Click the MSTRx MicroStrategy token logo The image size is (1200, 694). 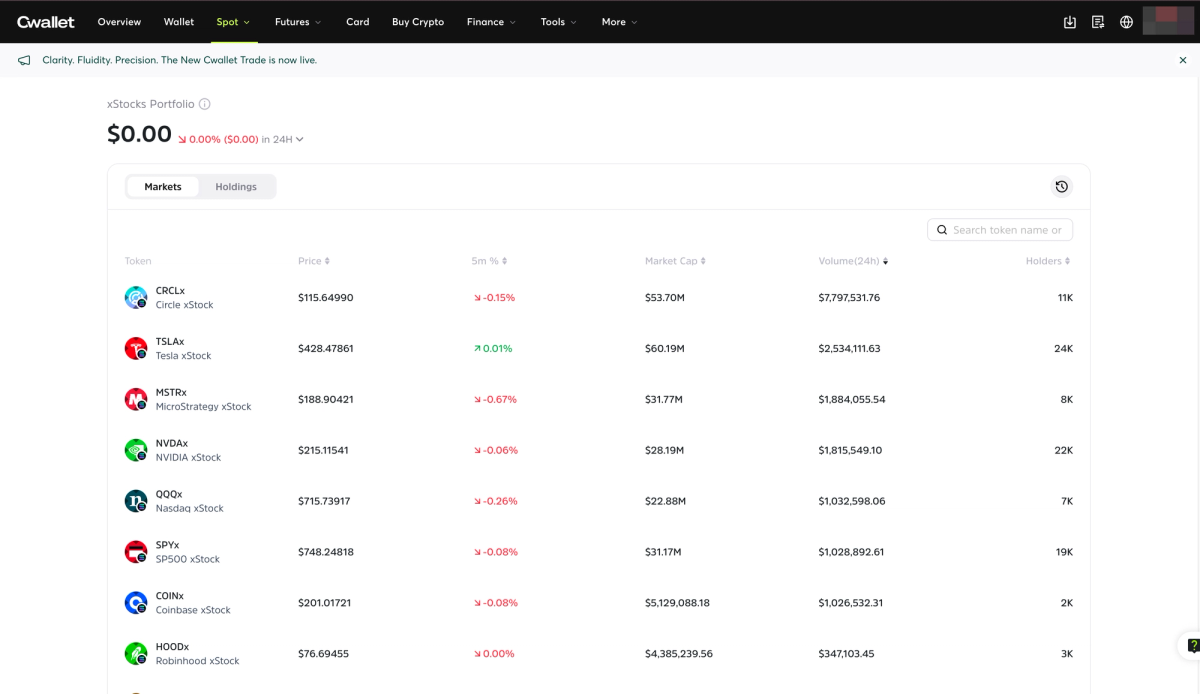[x=136, y=400]
